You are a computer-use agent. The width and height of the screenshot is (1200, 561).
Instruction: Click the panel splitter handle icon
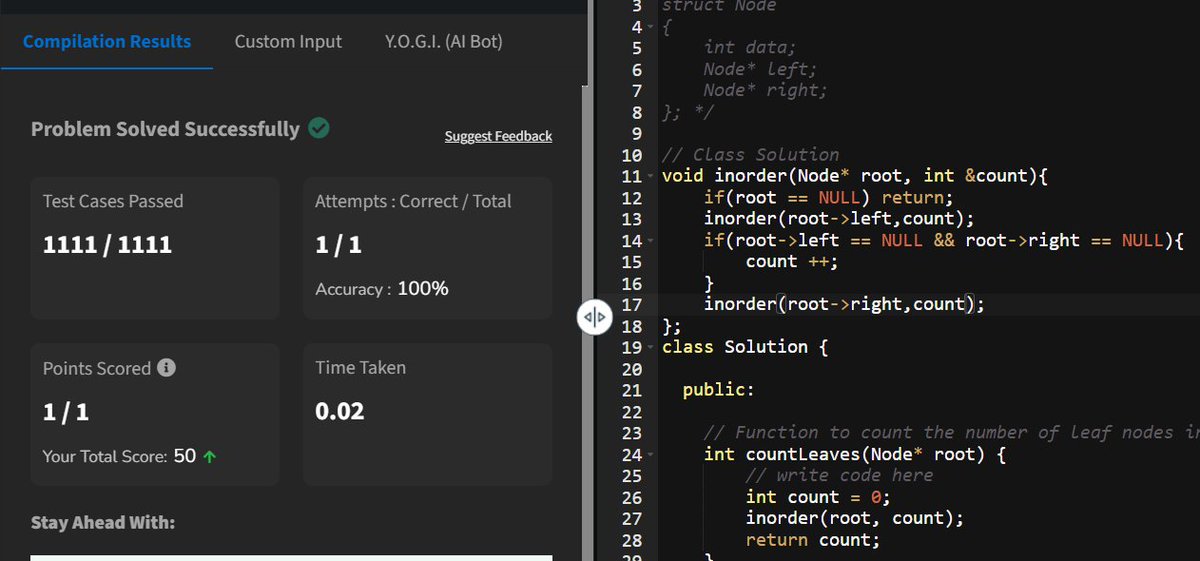(594, 319)
